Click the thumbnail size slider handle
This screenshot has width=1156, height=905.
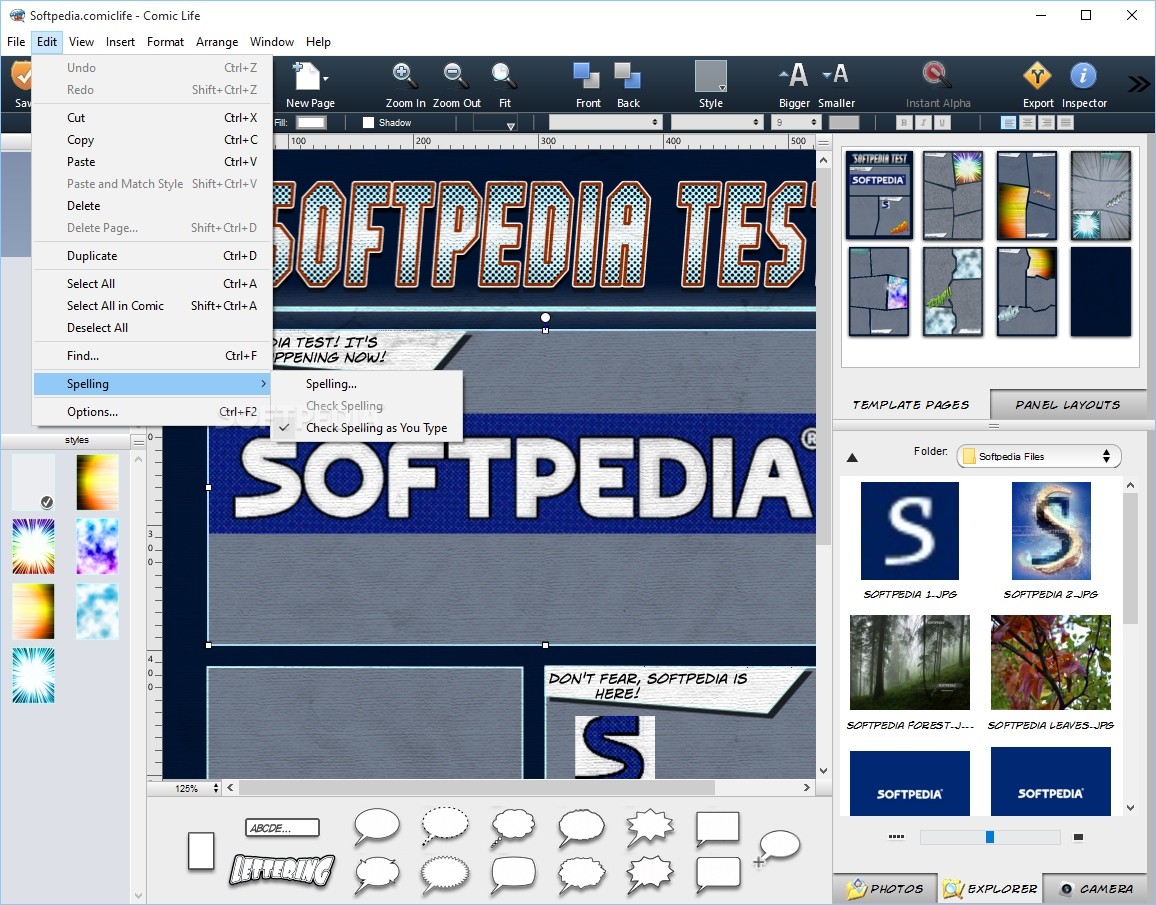click(x=989, y=836)
